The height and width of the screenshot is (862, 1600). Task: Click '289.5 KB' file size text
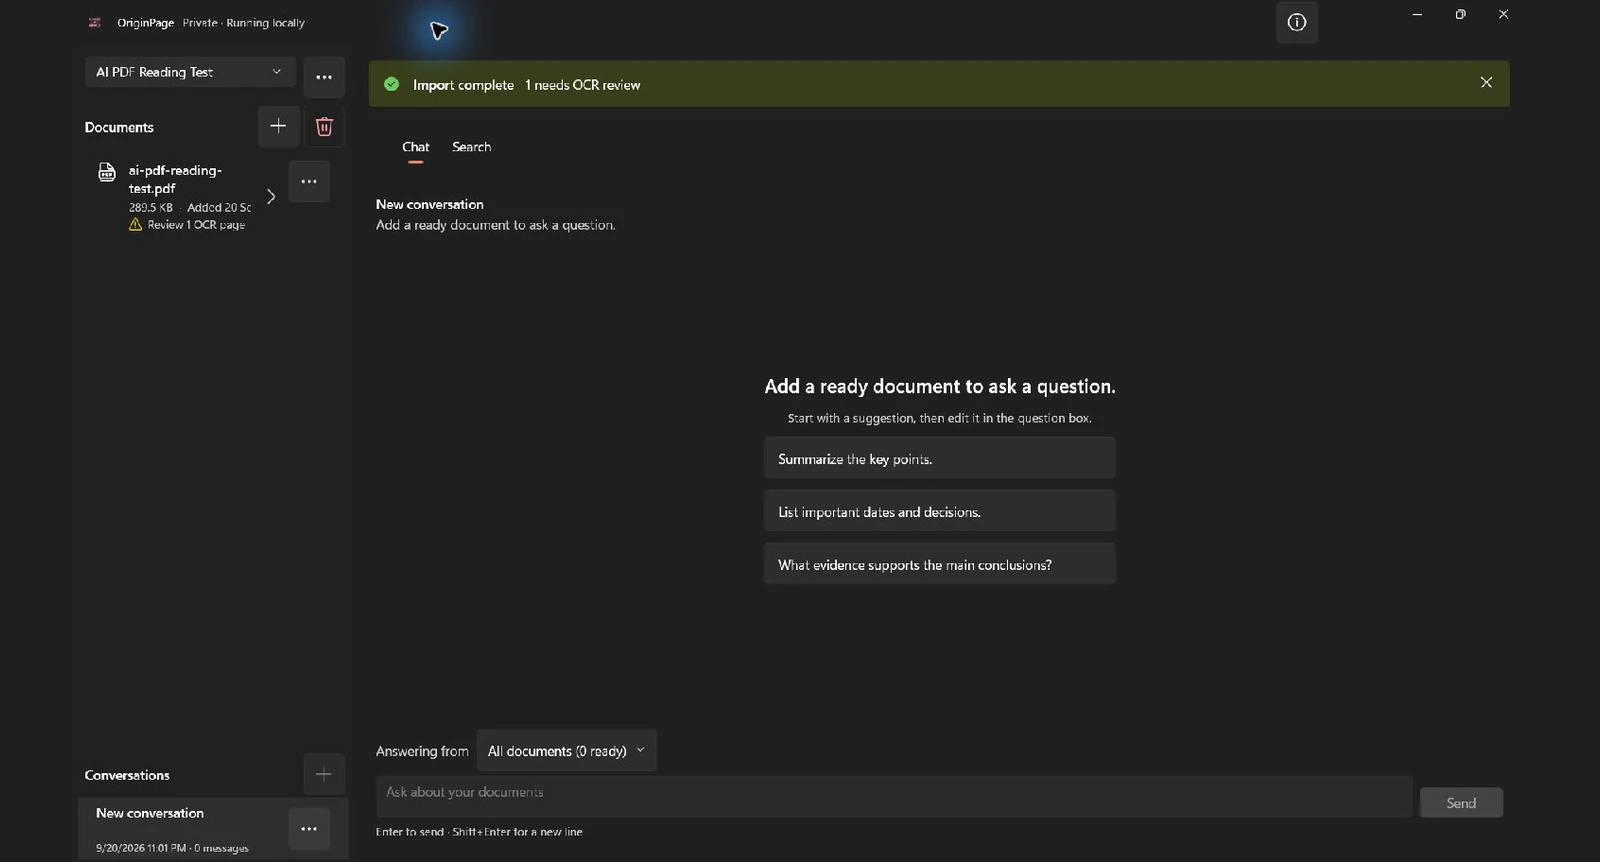(150, 208)
